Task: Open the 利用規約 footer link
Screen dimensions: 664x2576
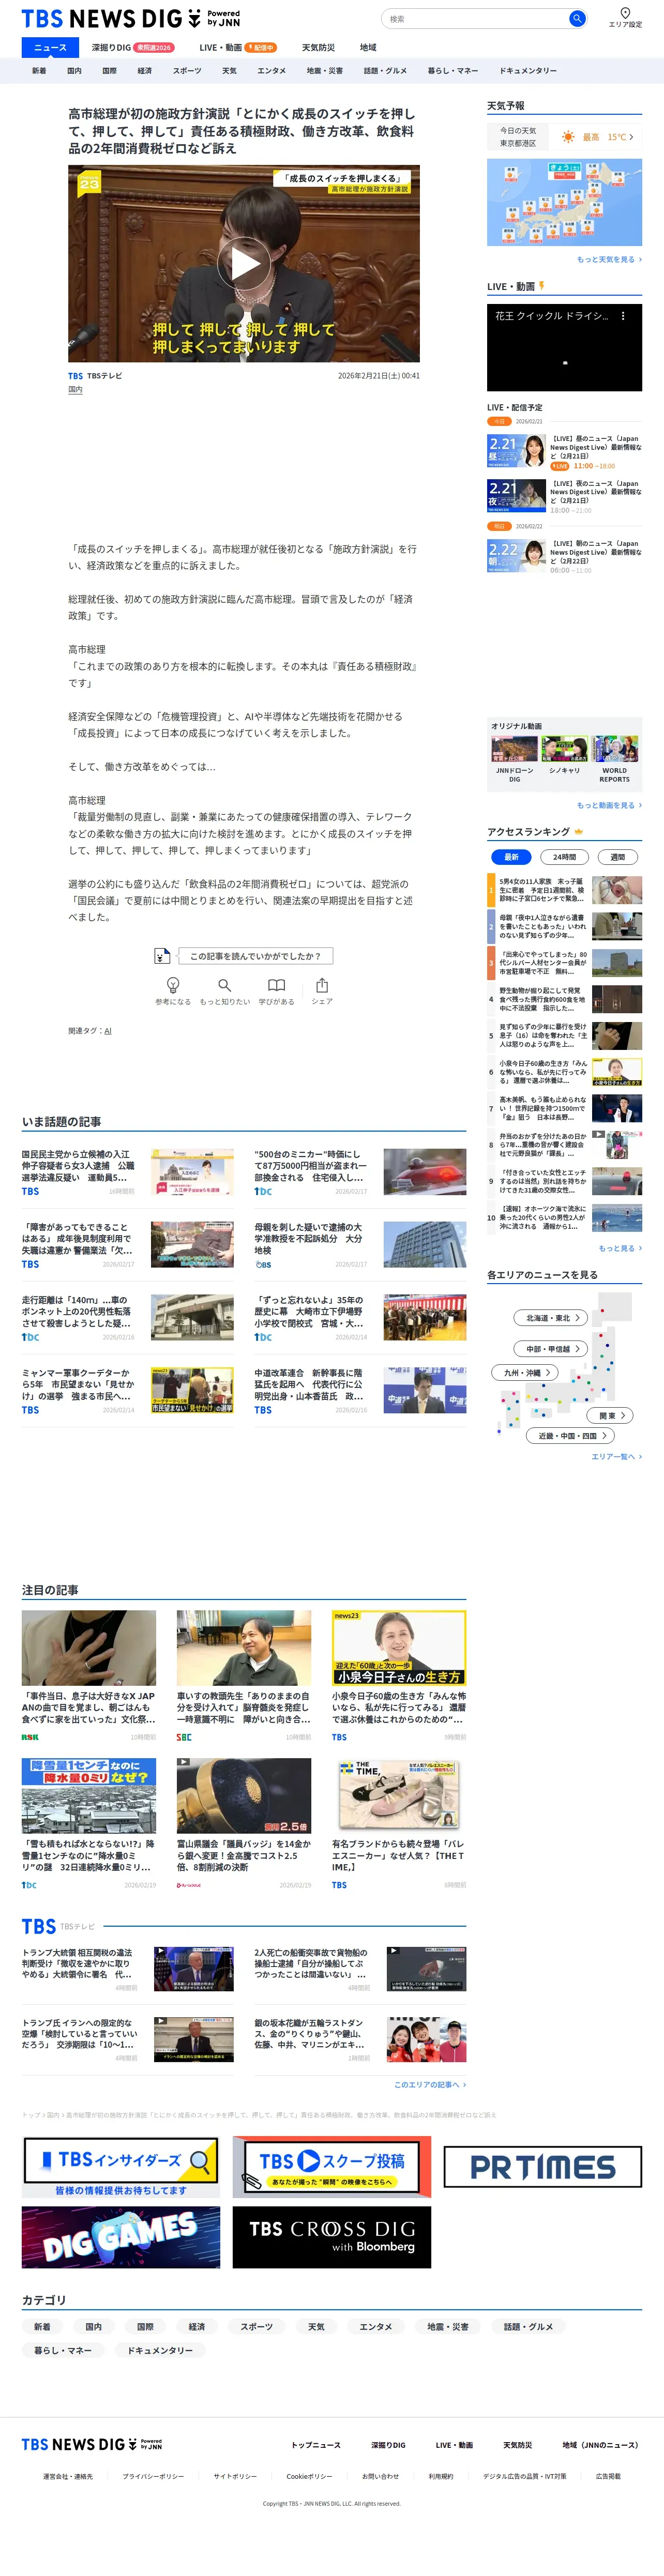Action: tap(441, 2476)
